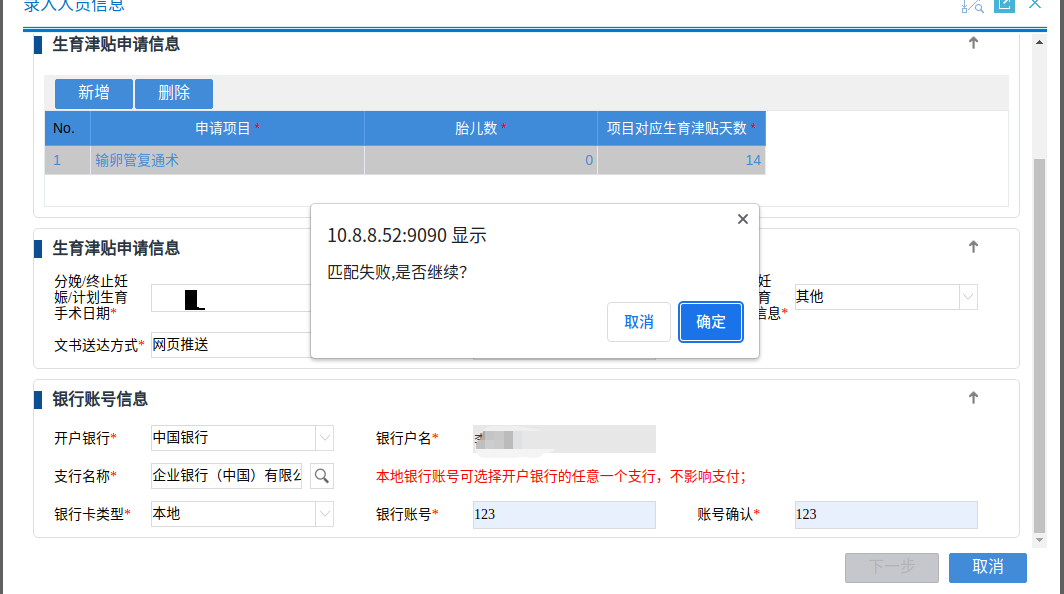Click the vertical scrollbar up arrow

(1040, 42)
